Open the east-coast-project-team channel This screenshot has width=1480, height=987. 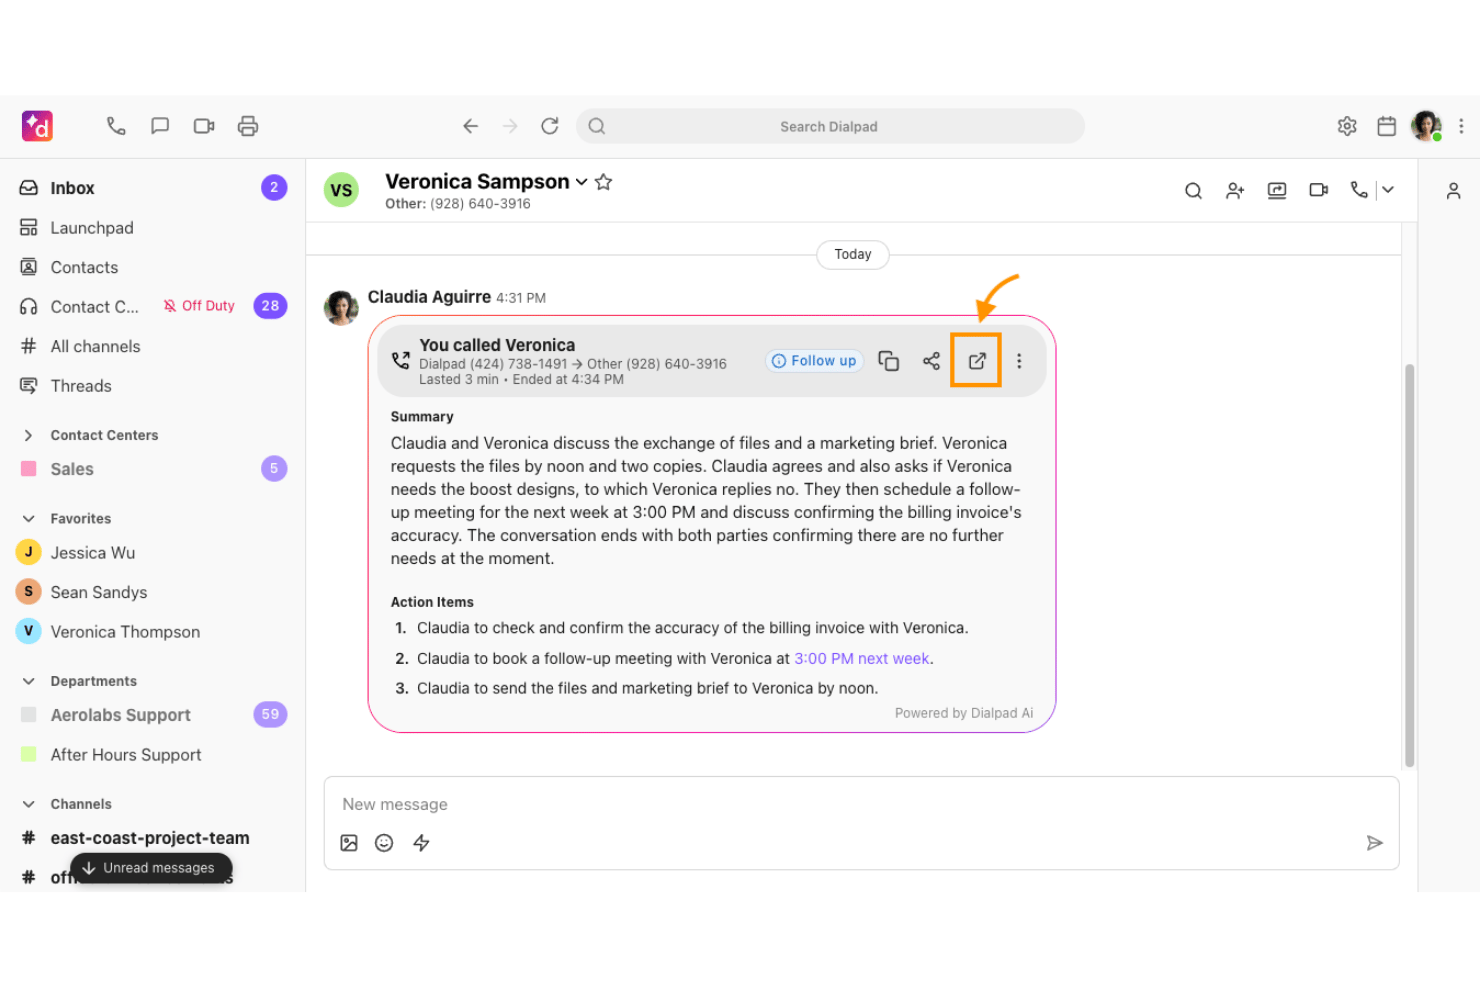(152, 838)
